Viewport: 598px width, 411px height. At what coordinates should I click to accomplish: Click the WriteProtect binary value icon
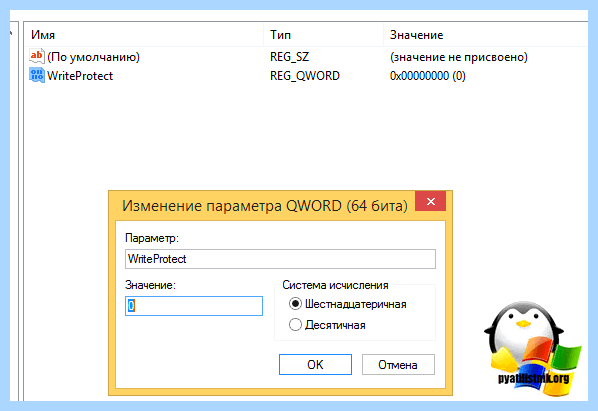coord(37,75)
